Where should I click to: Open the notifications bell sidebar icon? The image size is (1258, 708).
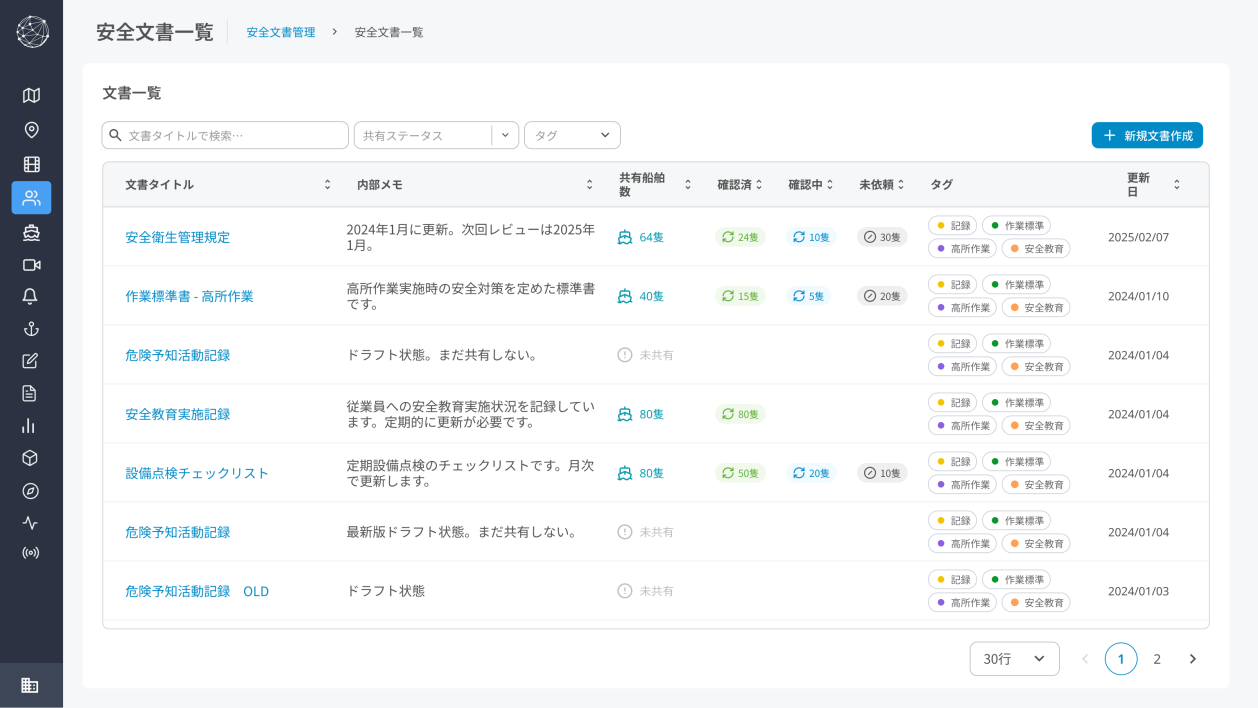[x=31, y=296]
